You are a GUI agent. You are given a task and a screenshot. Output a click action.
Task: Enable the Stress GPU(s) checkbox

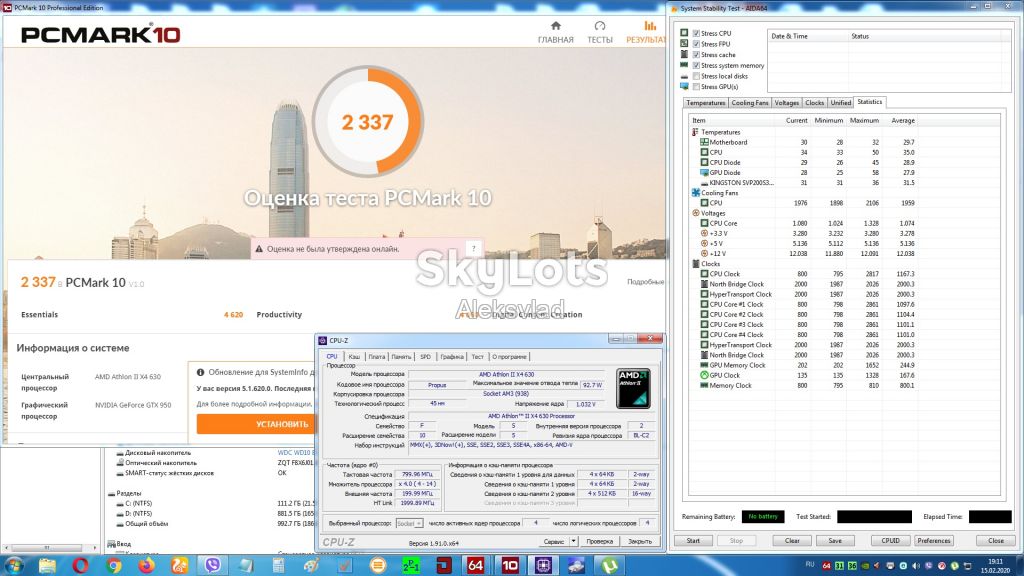coord(696,87)
